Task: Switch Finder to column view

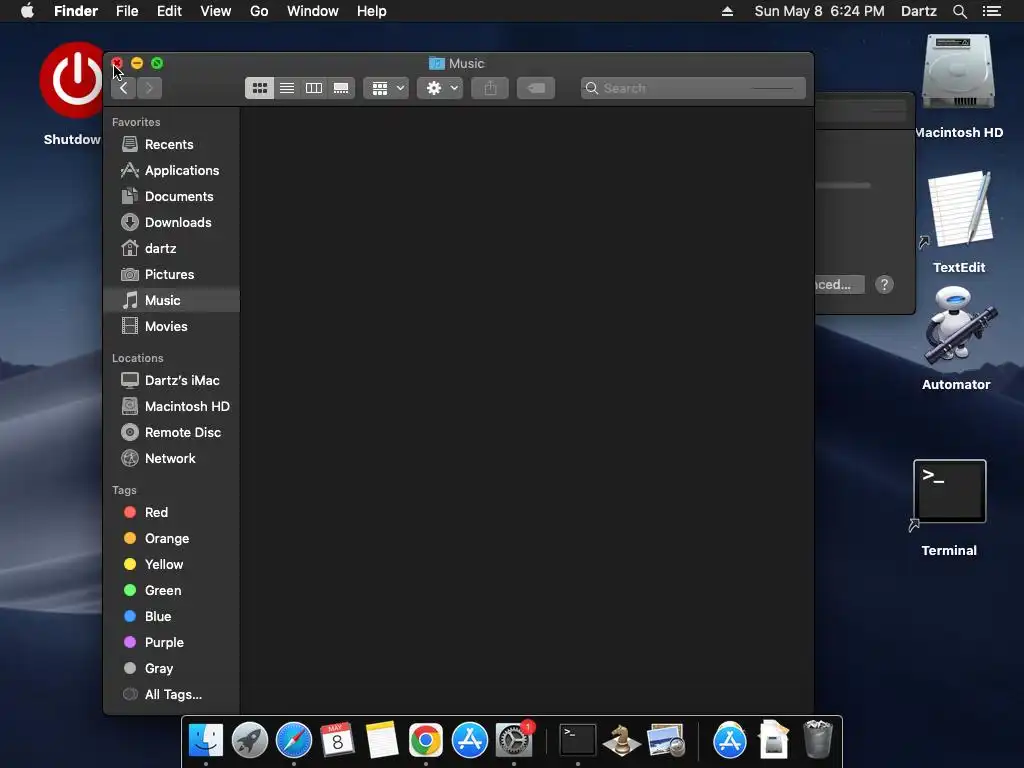Action: click(x=314, y=88)
